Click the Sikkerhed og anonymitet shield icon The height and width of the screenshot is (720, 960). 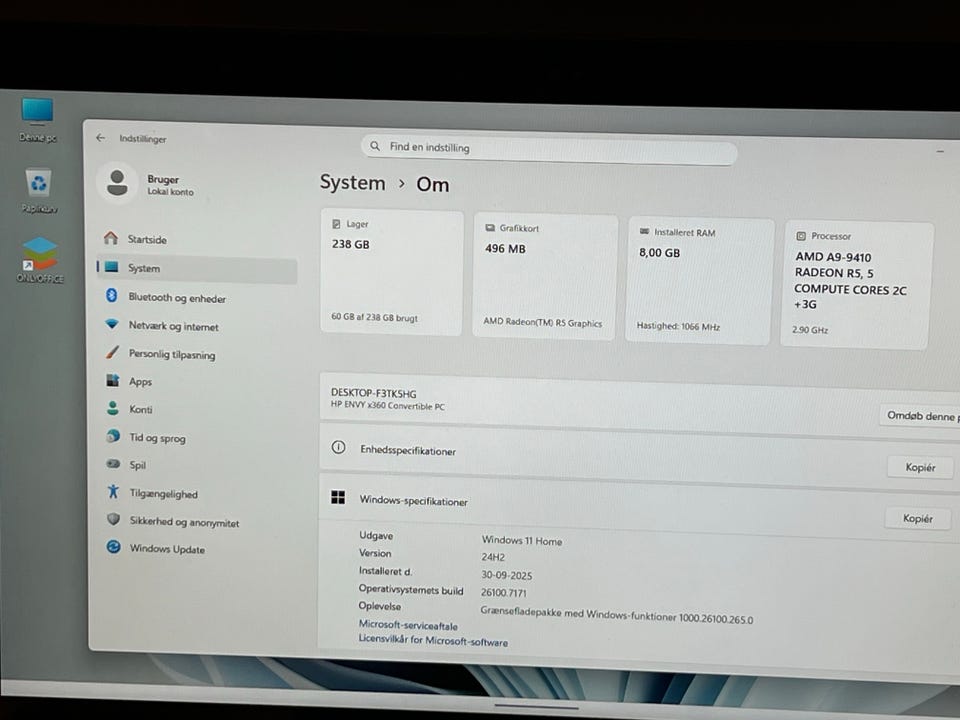pos(113,519)
